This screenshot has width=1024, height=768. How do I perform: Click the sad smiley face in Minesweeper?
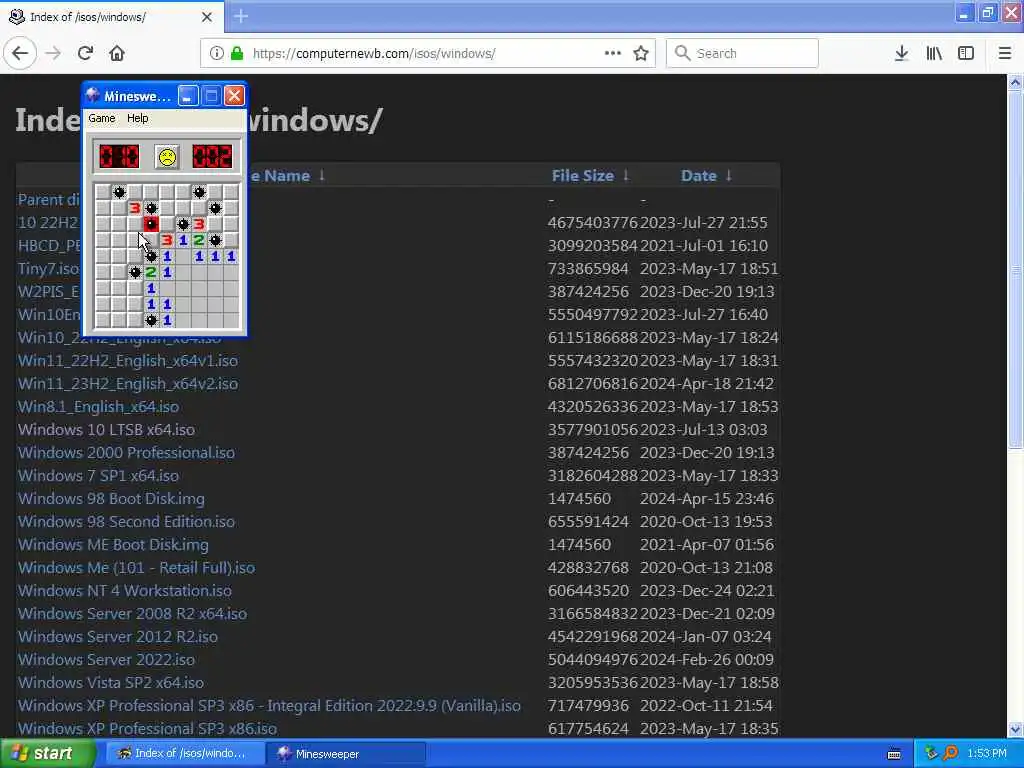point(167,157)
